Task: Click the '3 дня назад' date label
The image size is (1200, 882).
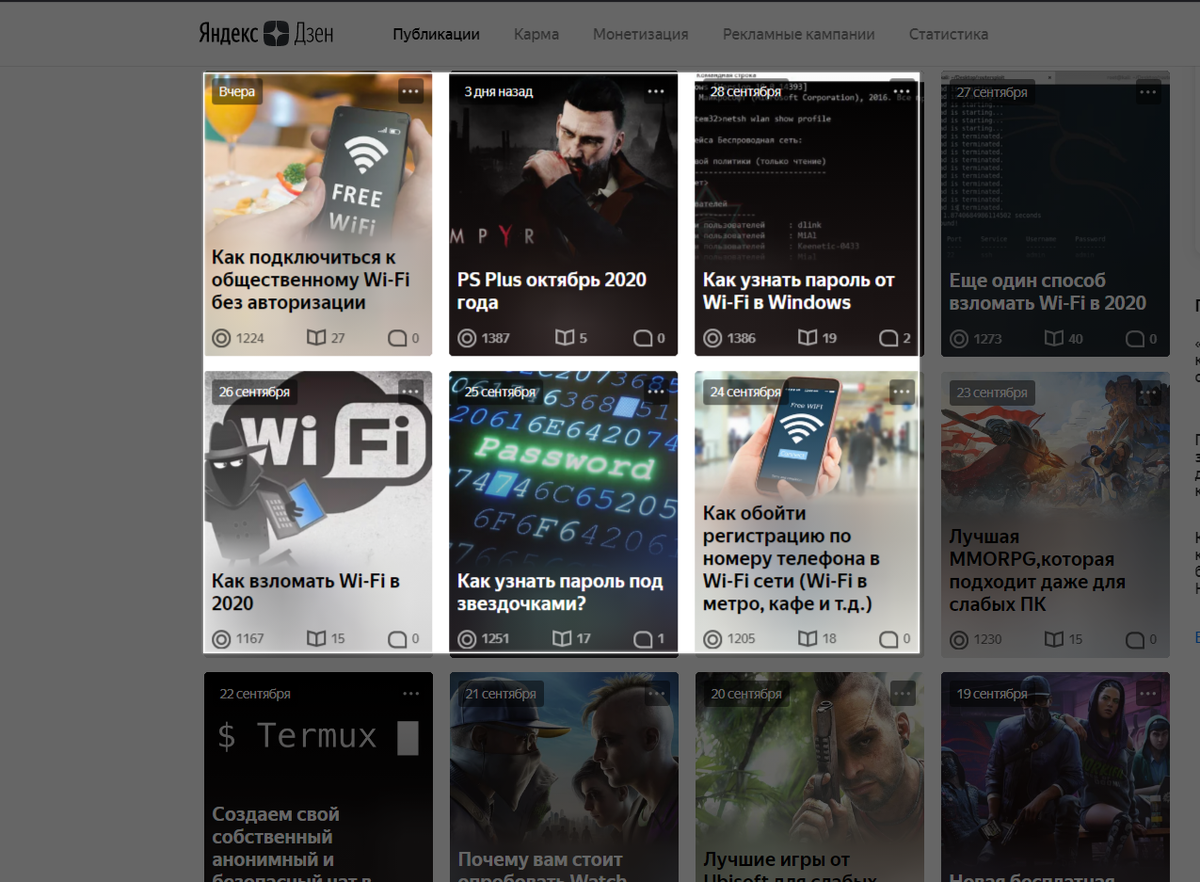Action: pos(499,91)
